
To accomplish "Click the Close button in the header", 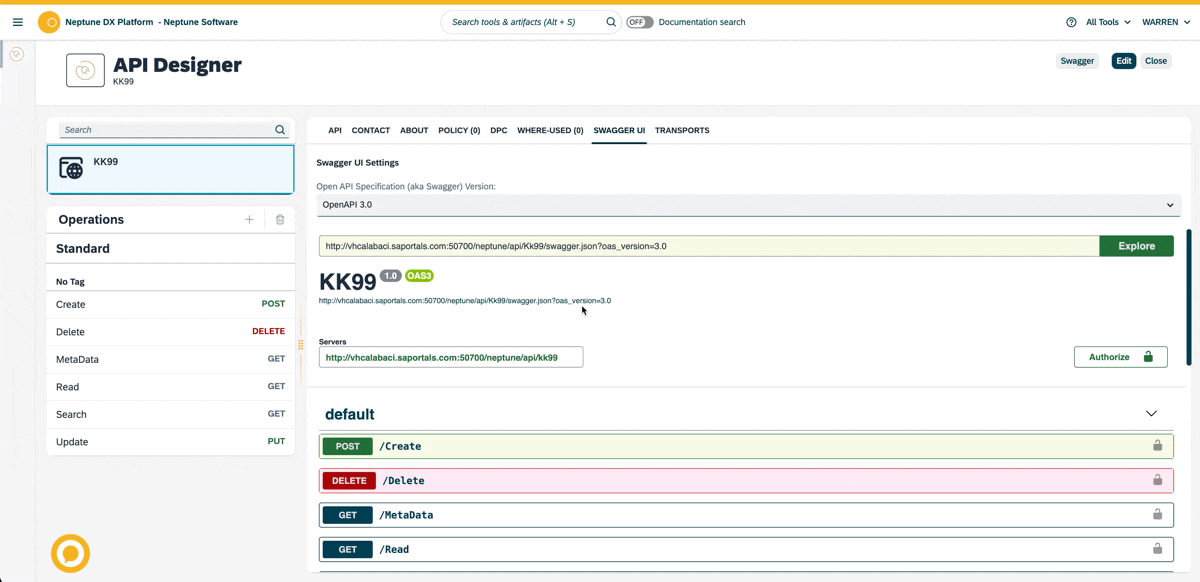I will (1156, 61).
